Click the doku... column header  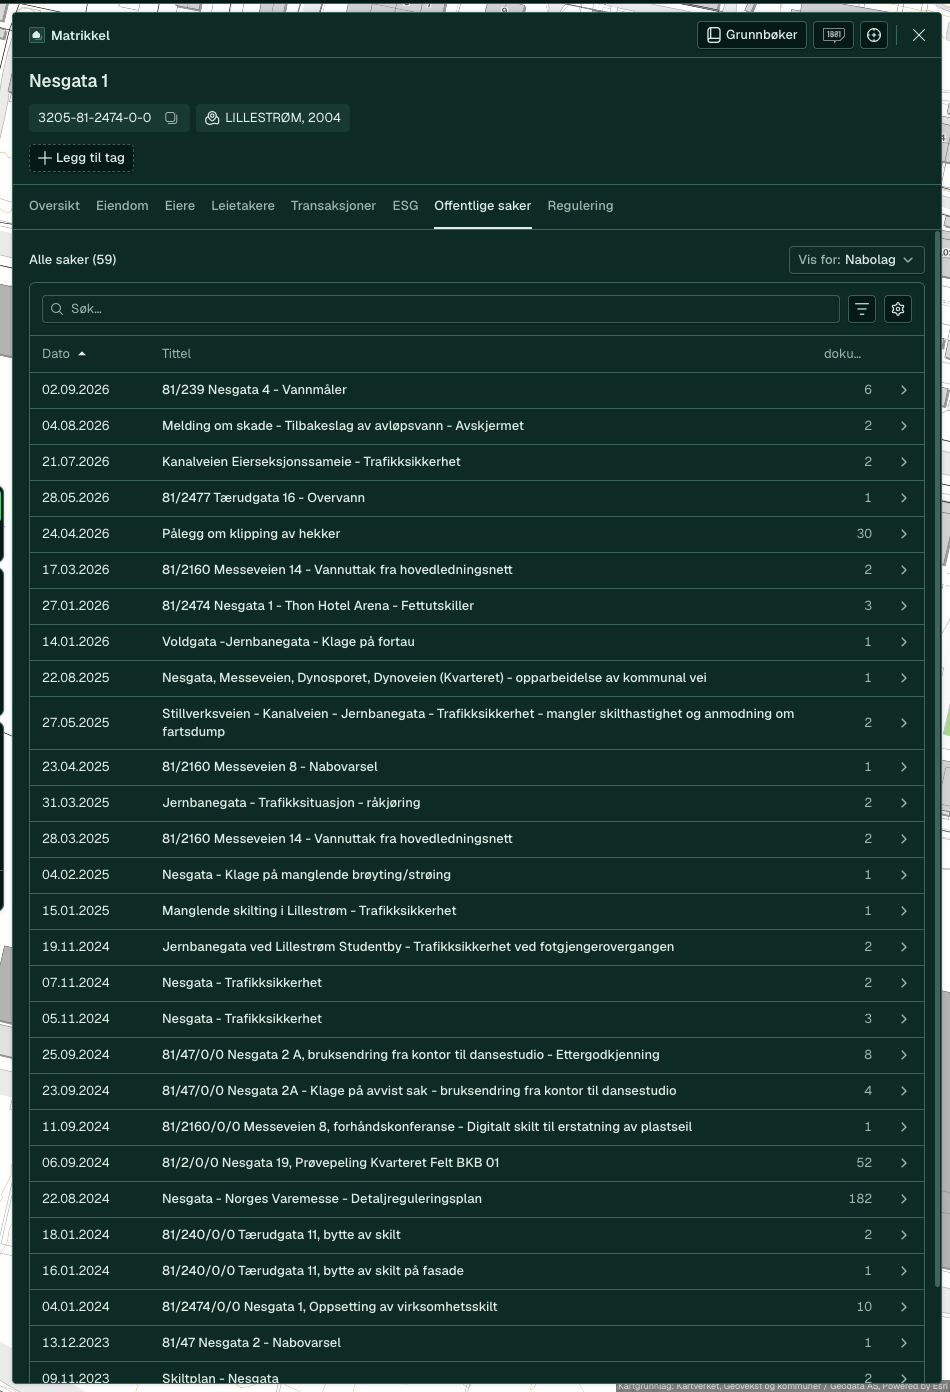click(842, 354)
